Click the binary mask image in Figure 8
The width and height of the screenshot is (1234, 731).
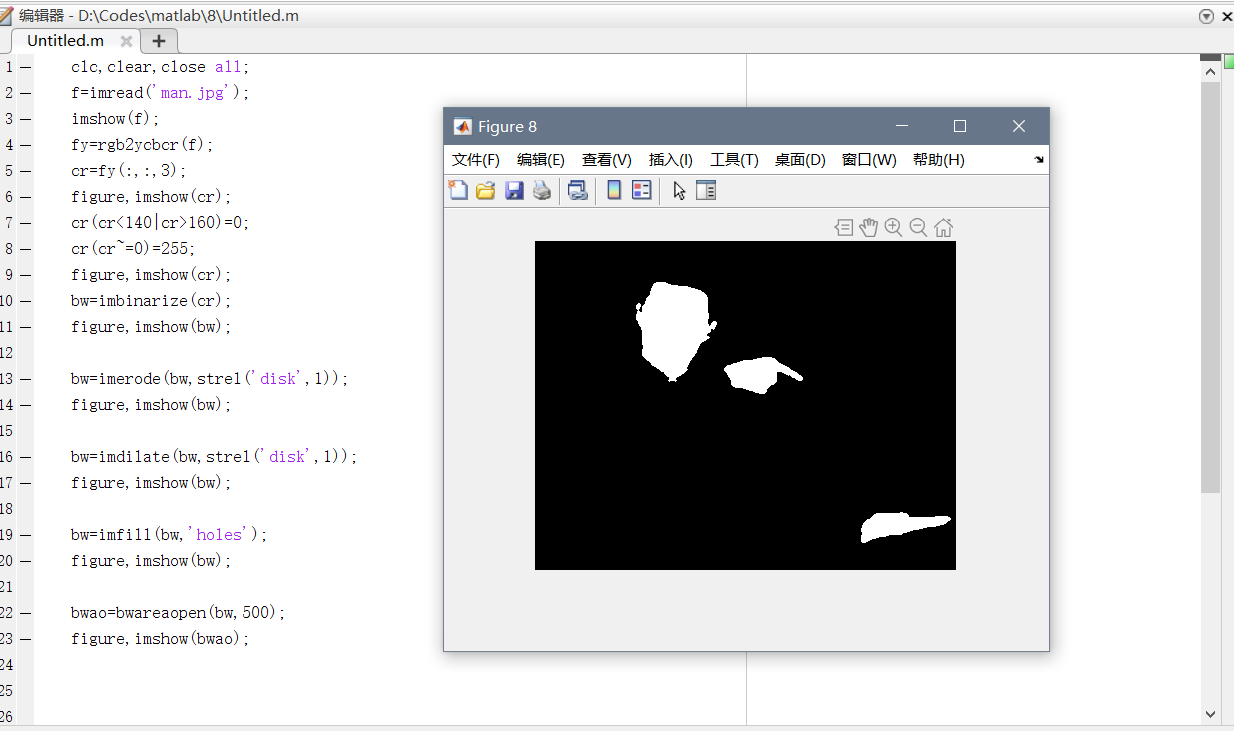pyautogui.click(x=745, y=405)
